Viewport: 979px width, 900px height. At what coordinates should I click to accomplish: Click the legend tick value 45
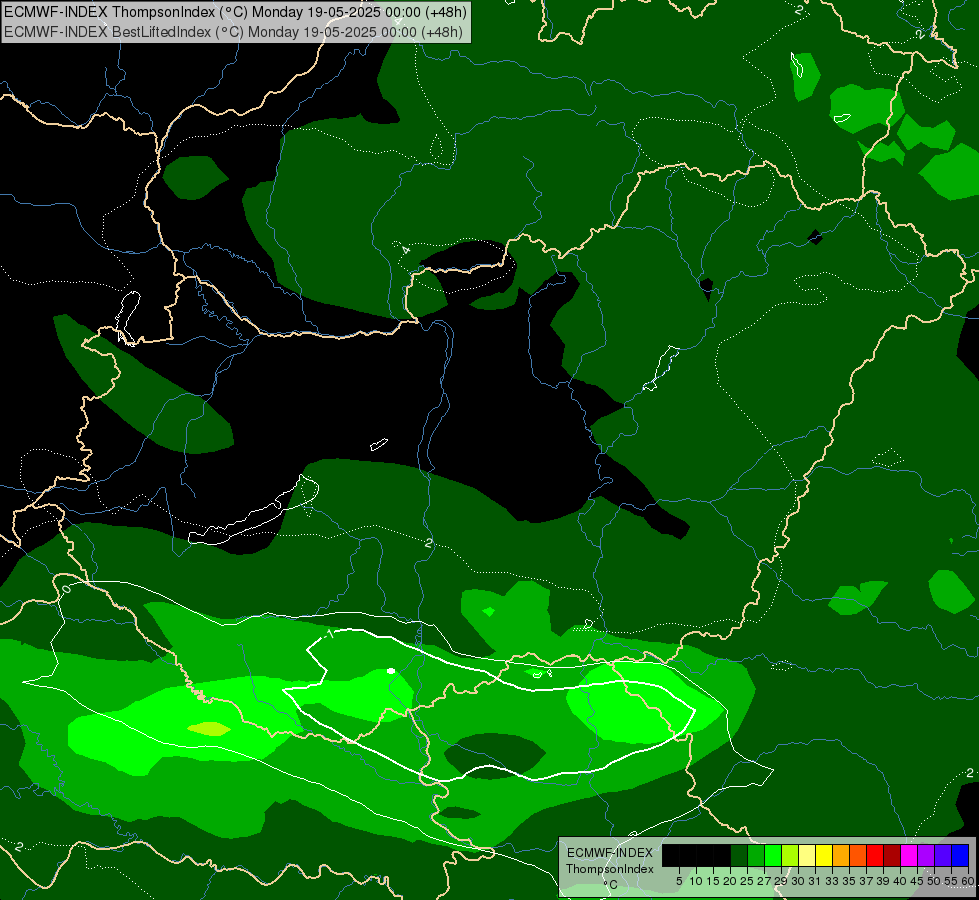pos(917,881)
